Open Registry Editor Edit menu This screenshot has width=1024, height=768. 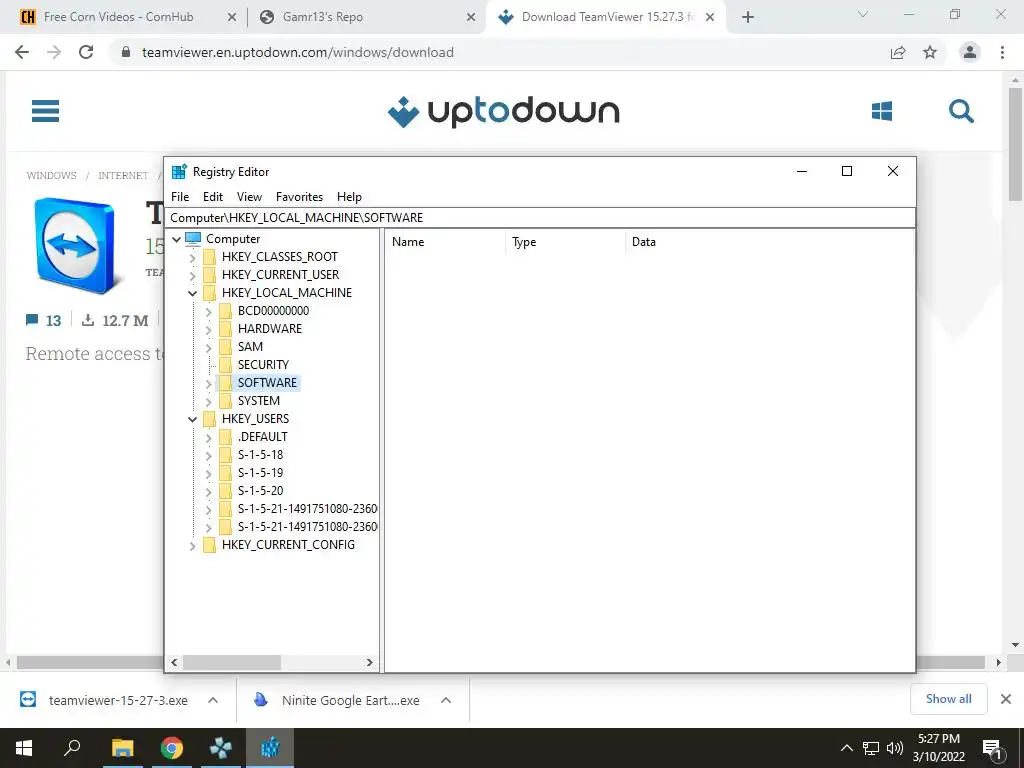[x=213, y=197]
